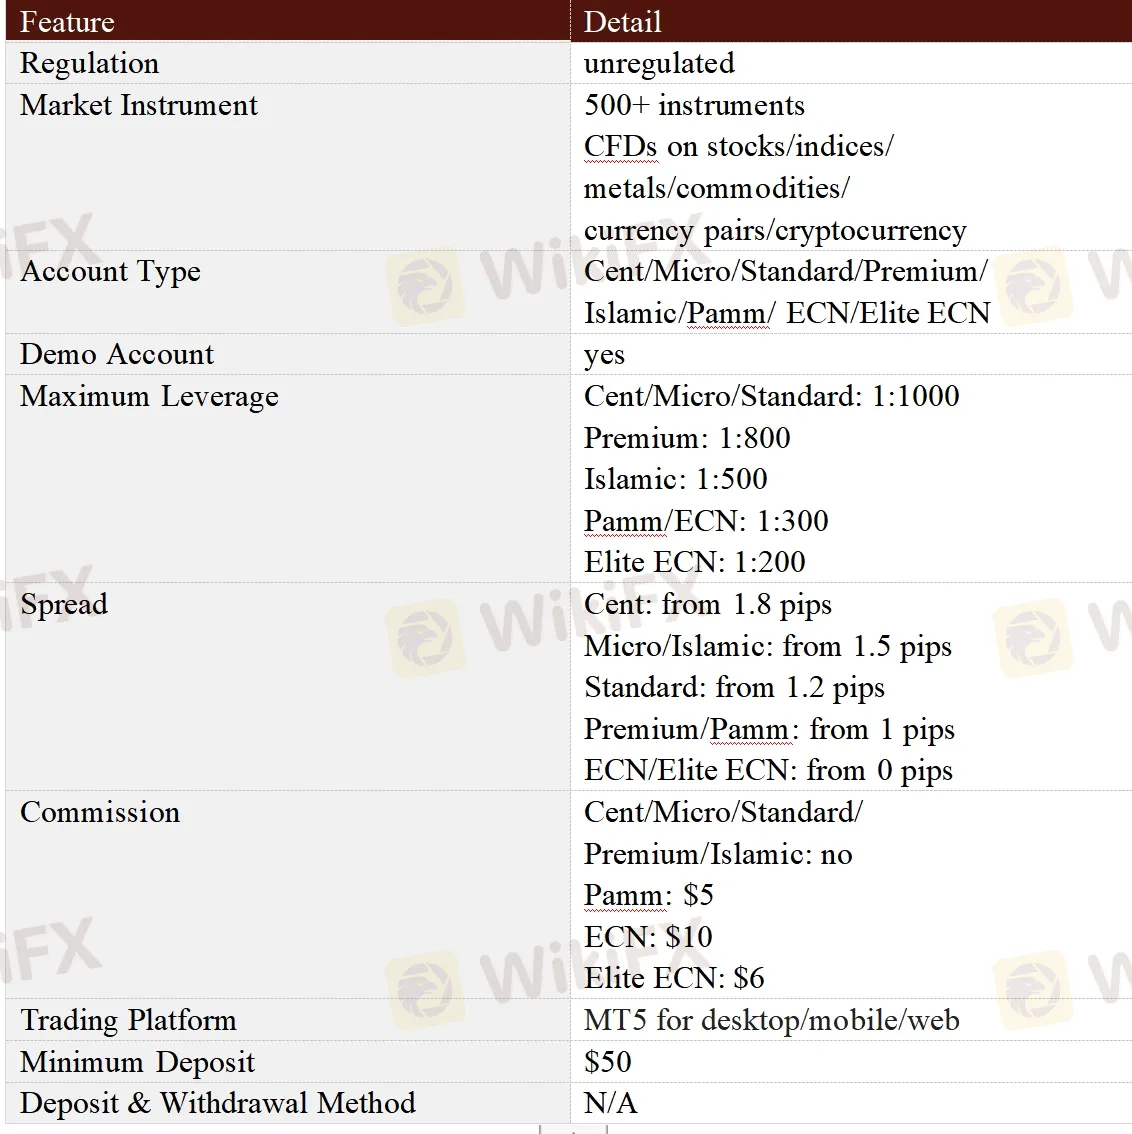Image resolution: width=1132 pixels, height=1134 pixels.
Task: Click the "500+ instruments" text line
Action: point(694,106)
